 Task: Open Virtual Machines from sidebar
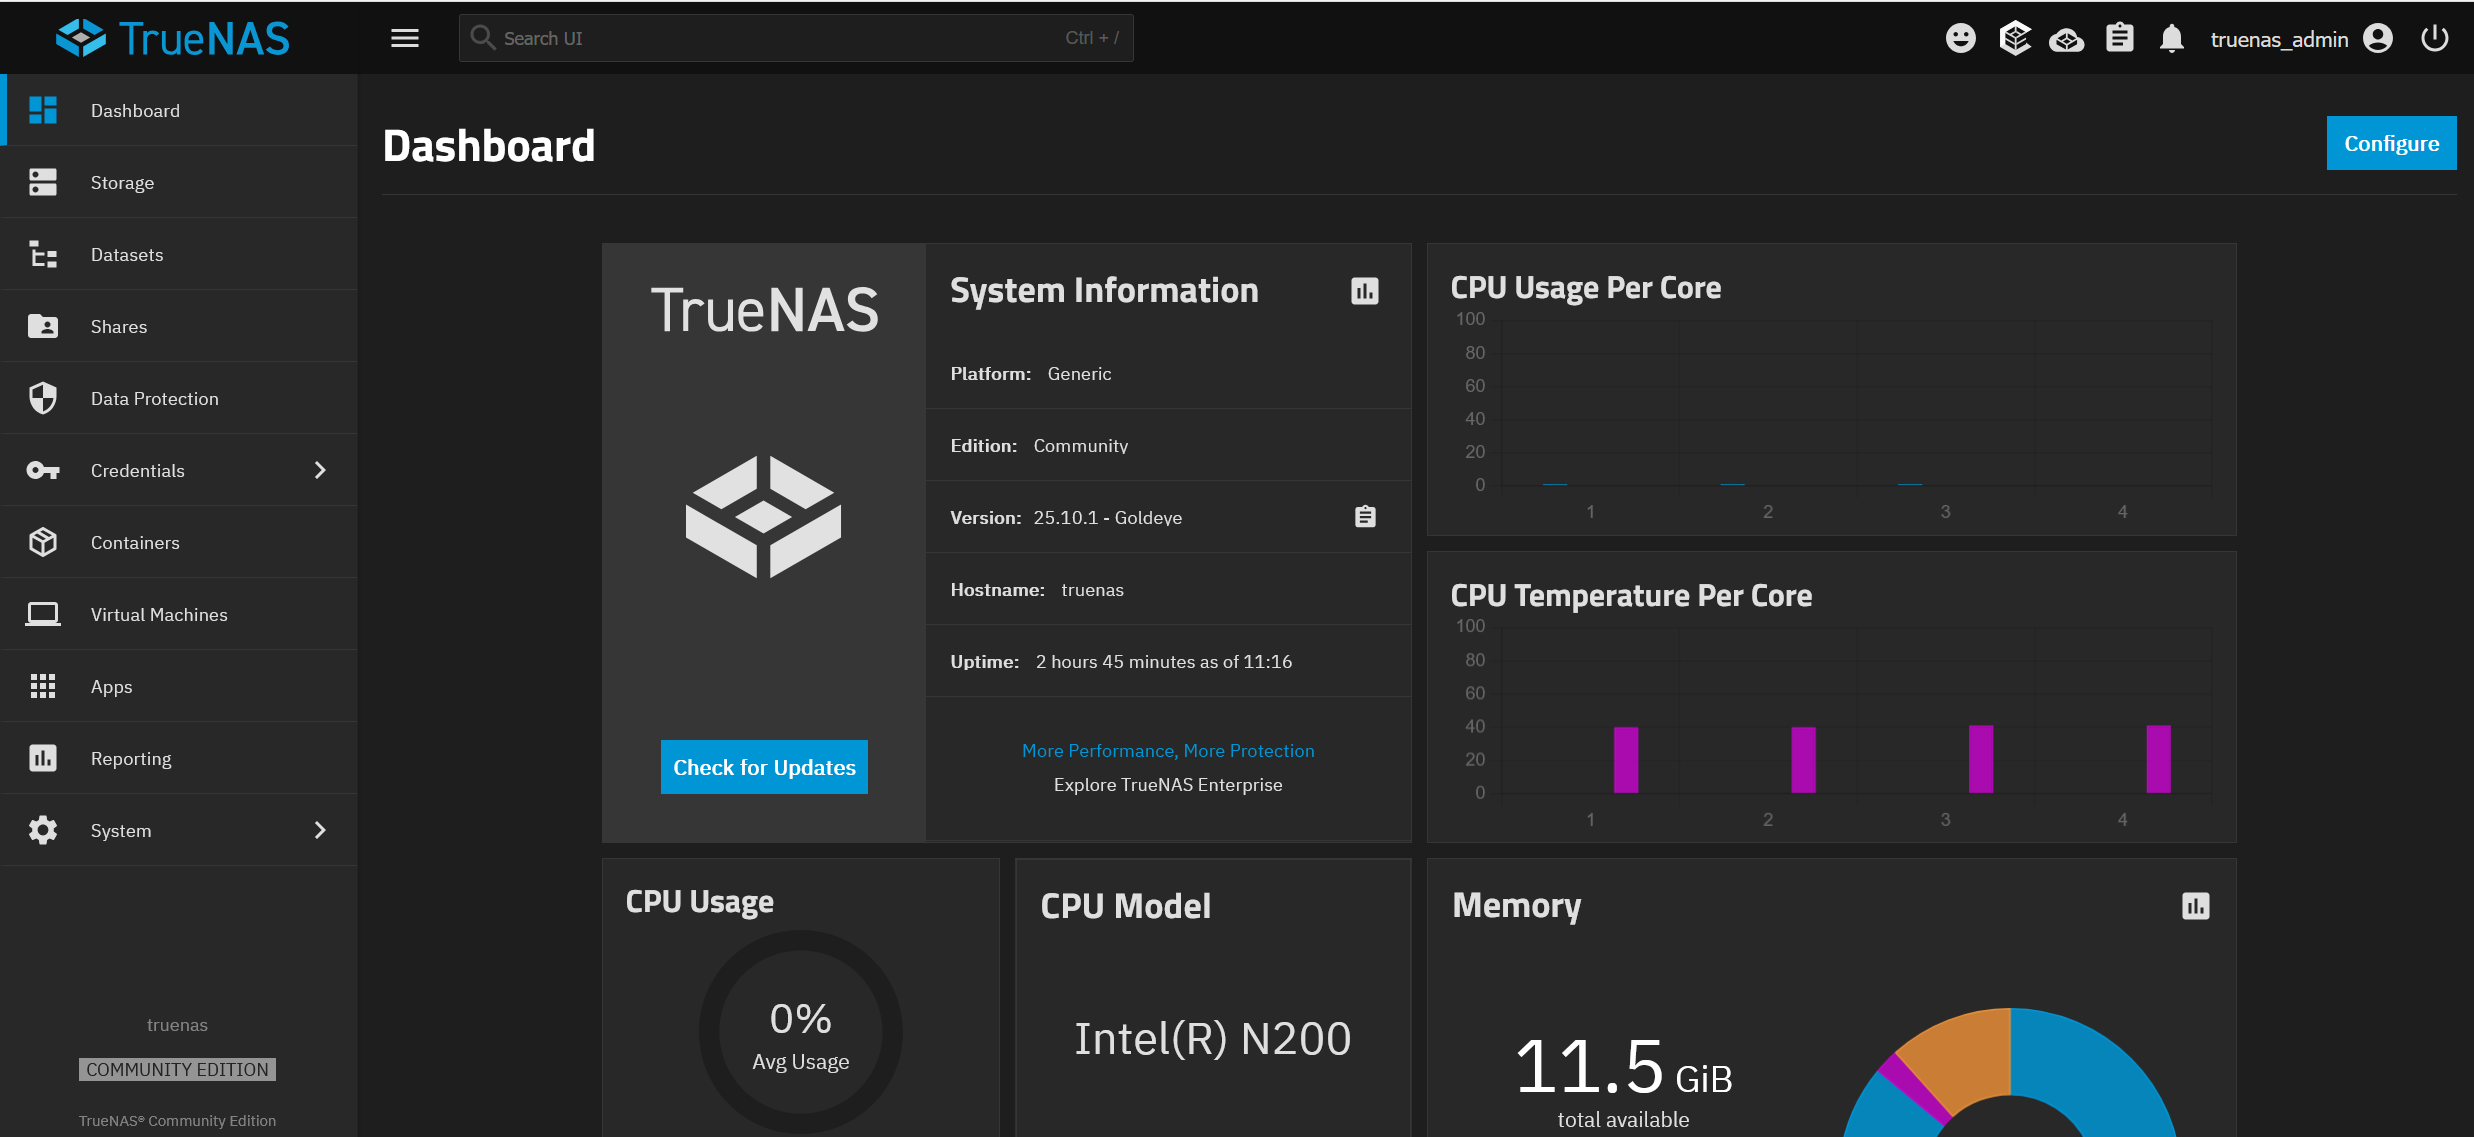point(159,614)
